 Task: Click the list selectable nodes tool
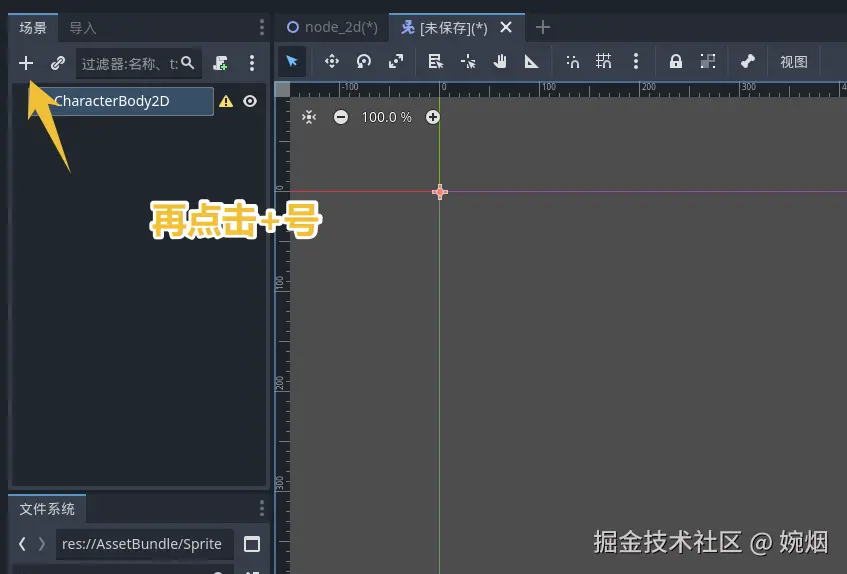click(436, 61)
